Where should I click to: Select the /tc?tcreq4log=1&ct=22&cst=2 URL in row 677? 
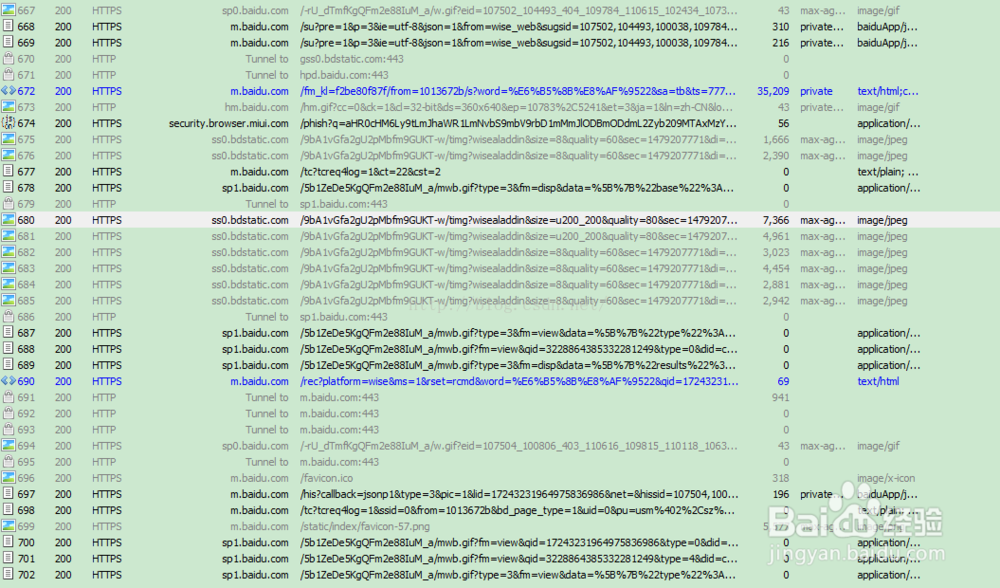[370, 172]
